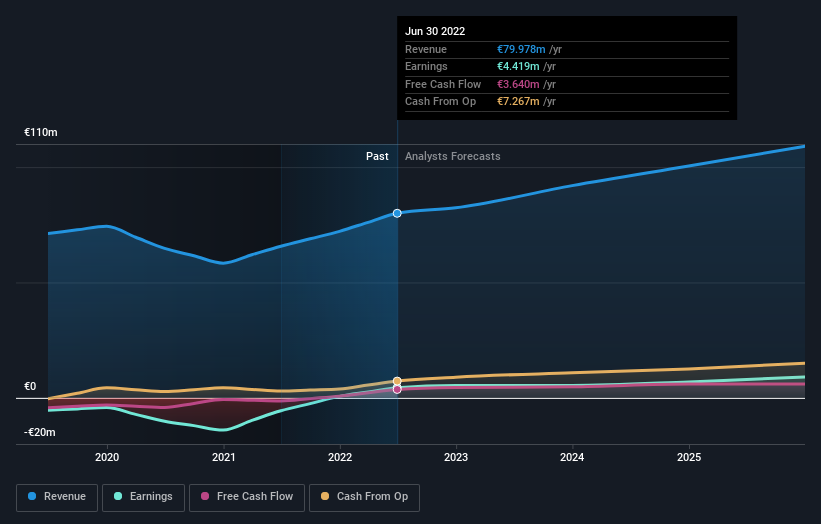
Task: Click the €4.419m earnings value
Action: coord(518,66)
